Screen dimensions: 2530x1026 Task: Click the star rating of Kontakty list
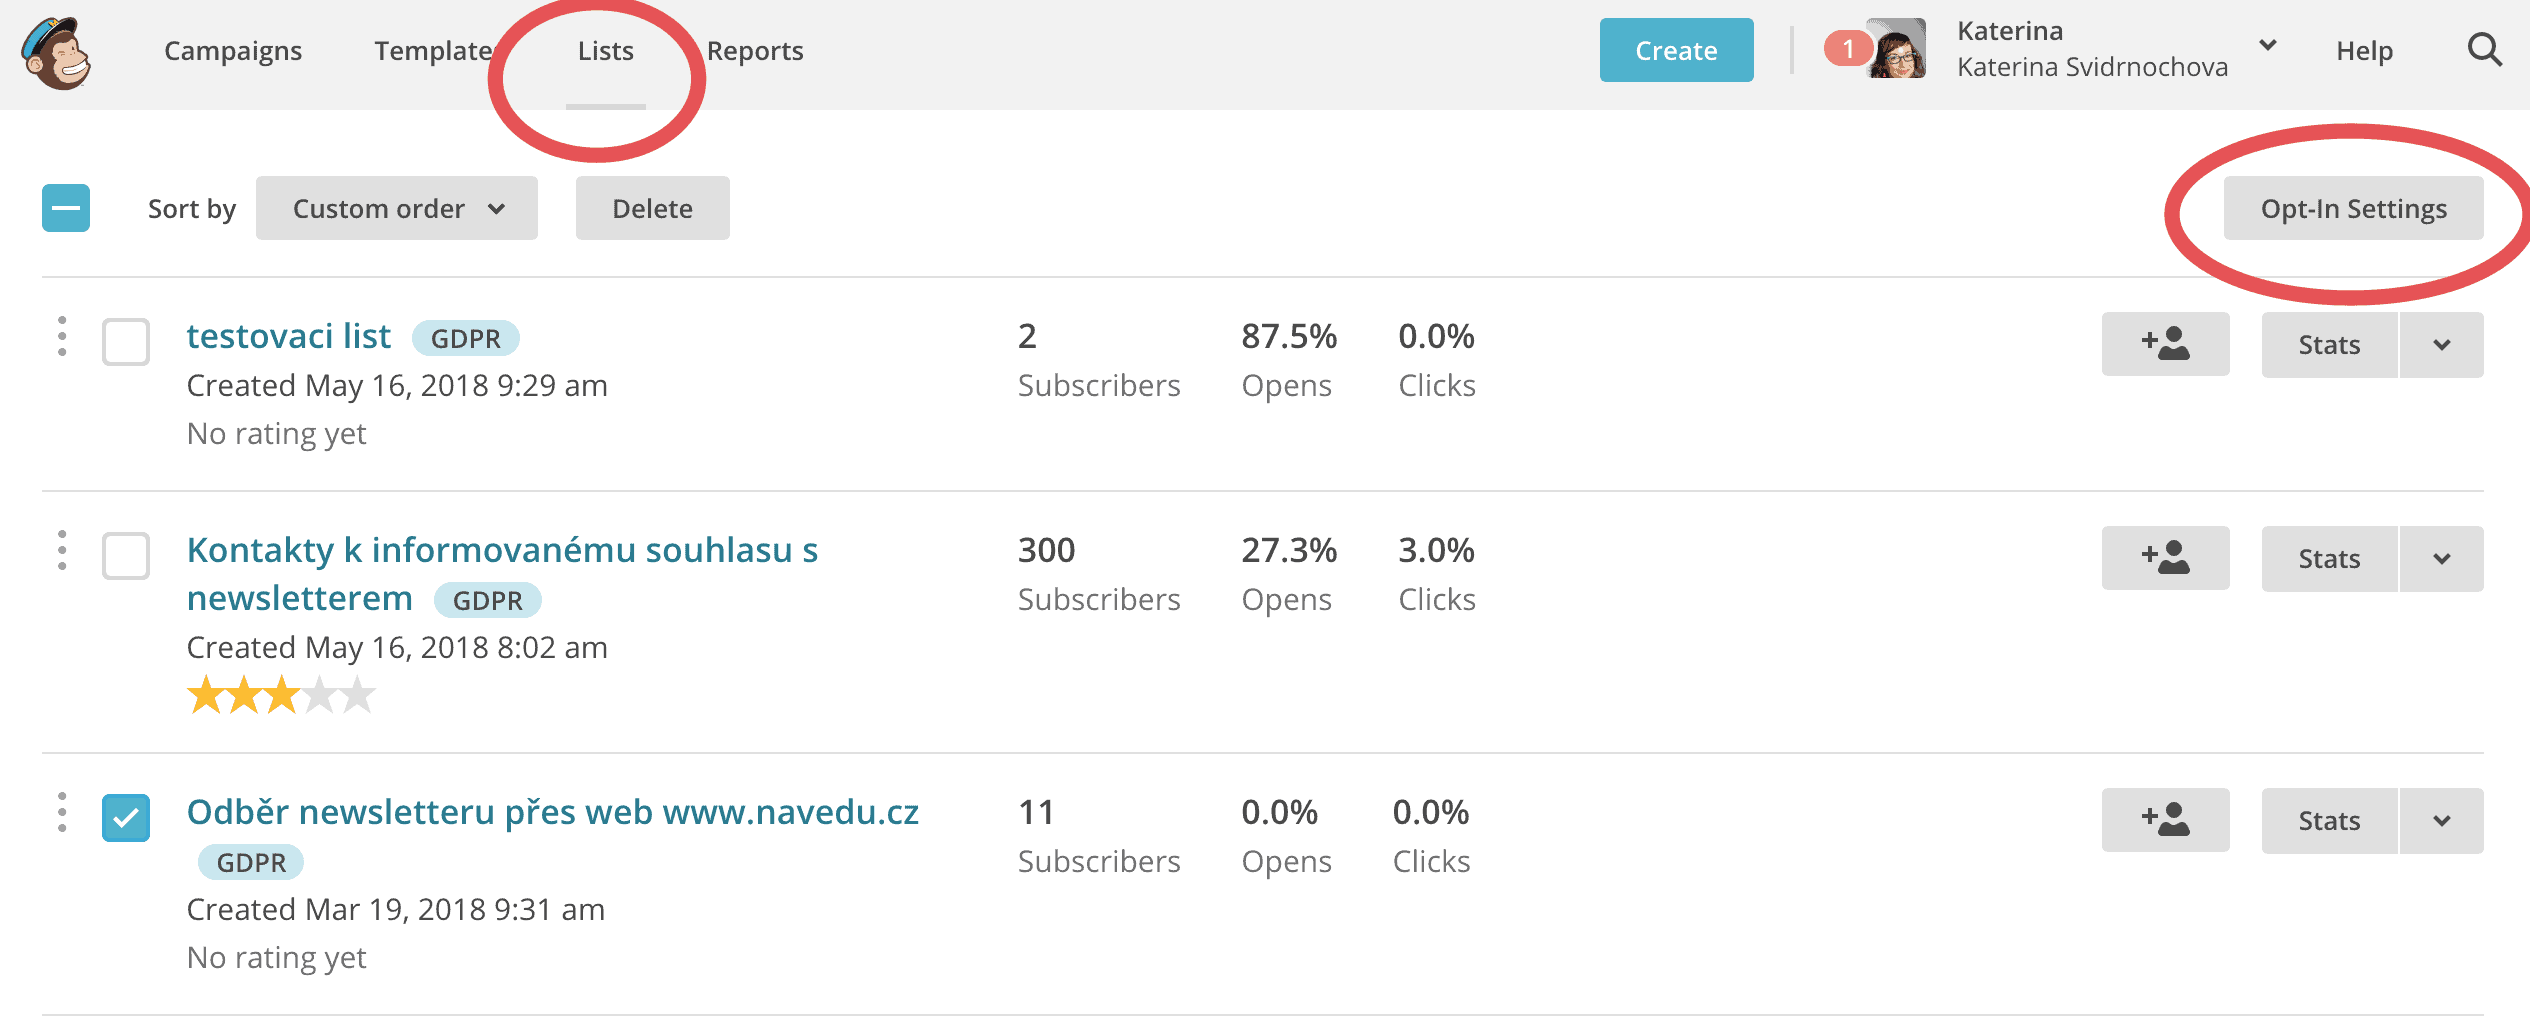tap(281, 695)
